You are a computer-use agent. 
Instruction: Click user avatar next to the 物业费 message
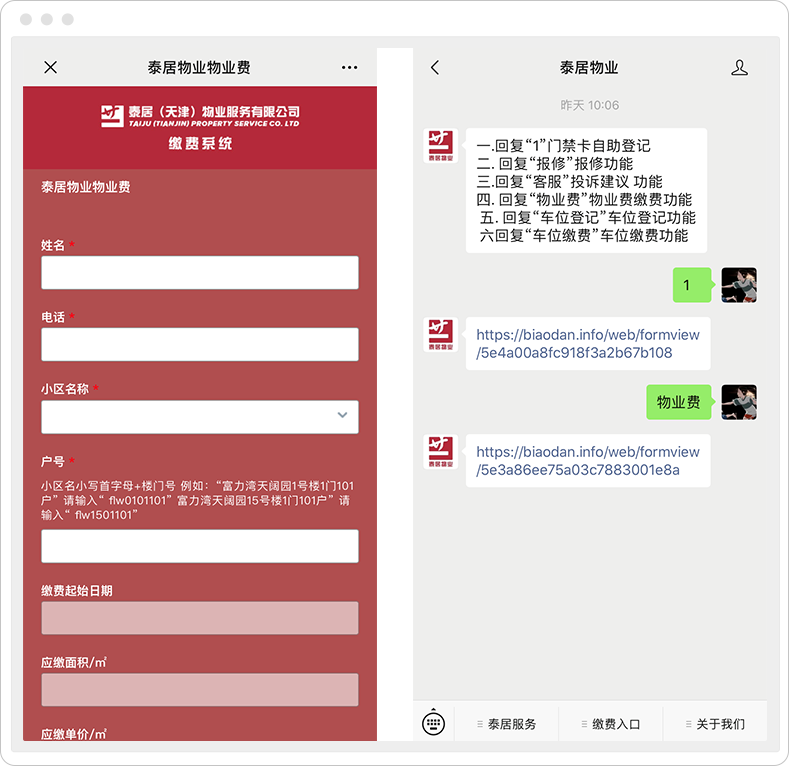coord(739,402)
